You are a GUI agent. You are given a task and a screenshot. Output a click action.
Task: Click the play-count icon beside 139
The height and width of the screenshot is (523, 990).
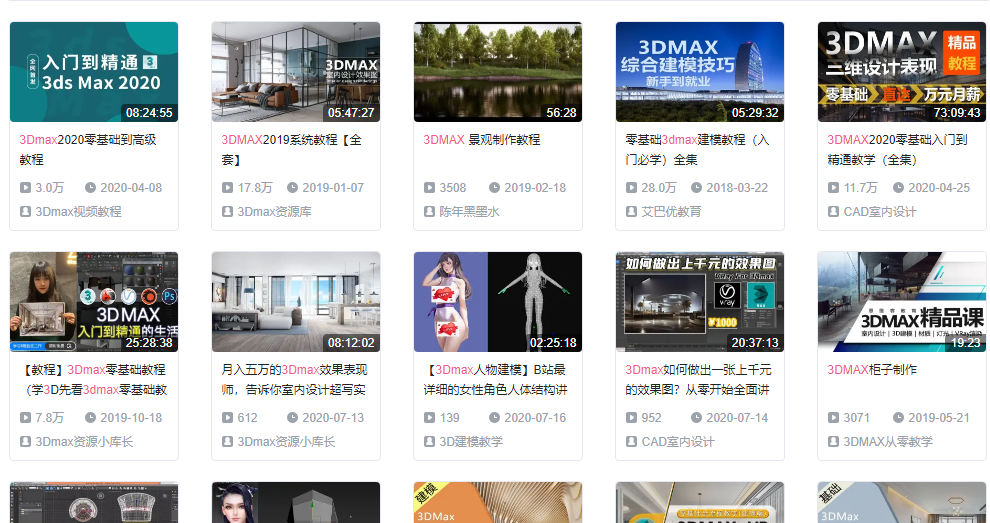429,418
